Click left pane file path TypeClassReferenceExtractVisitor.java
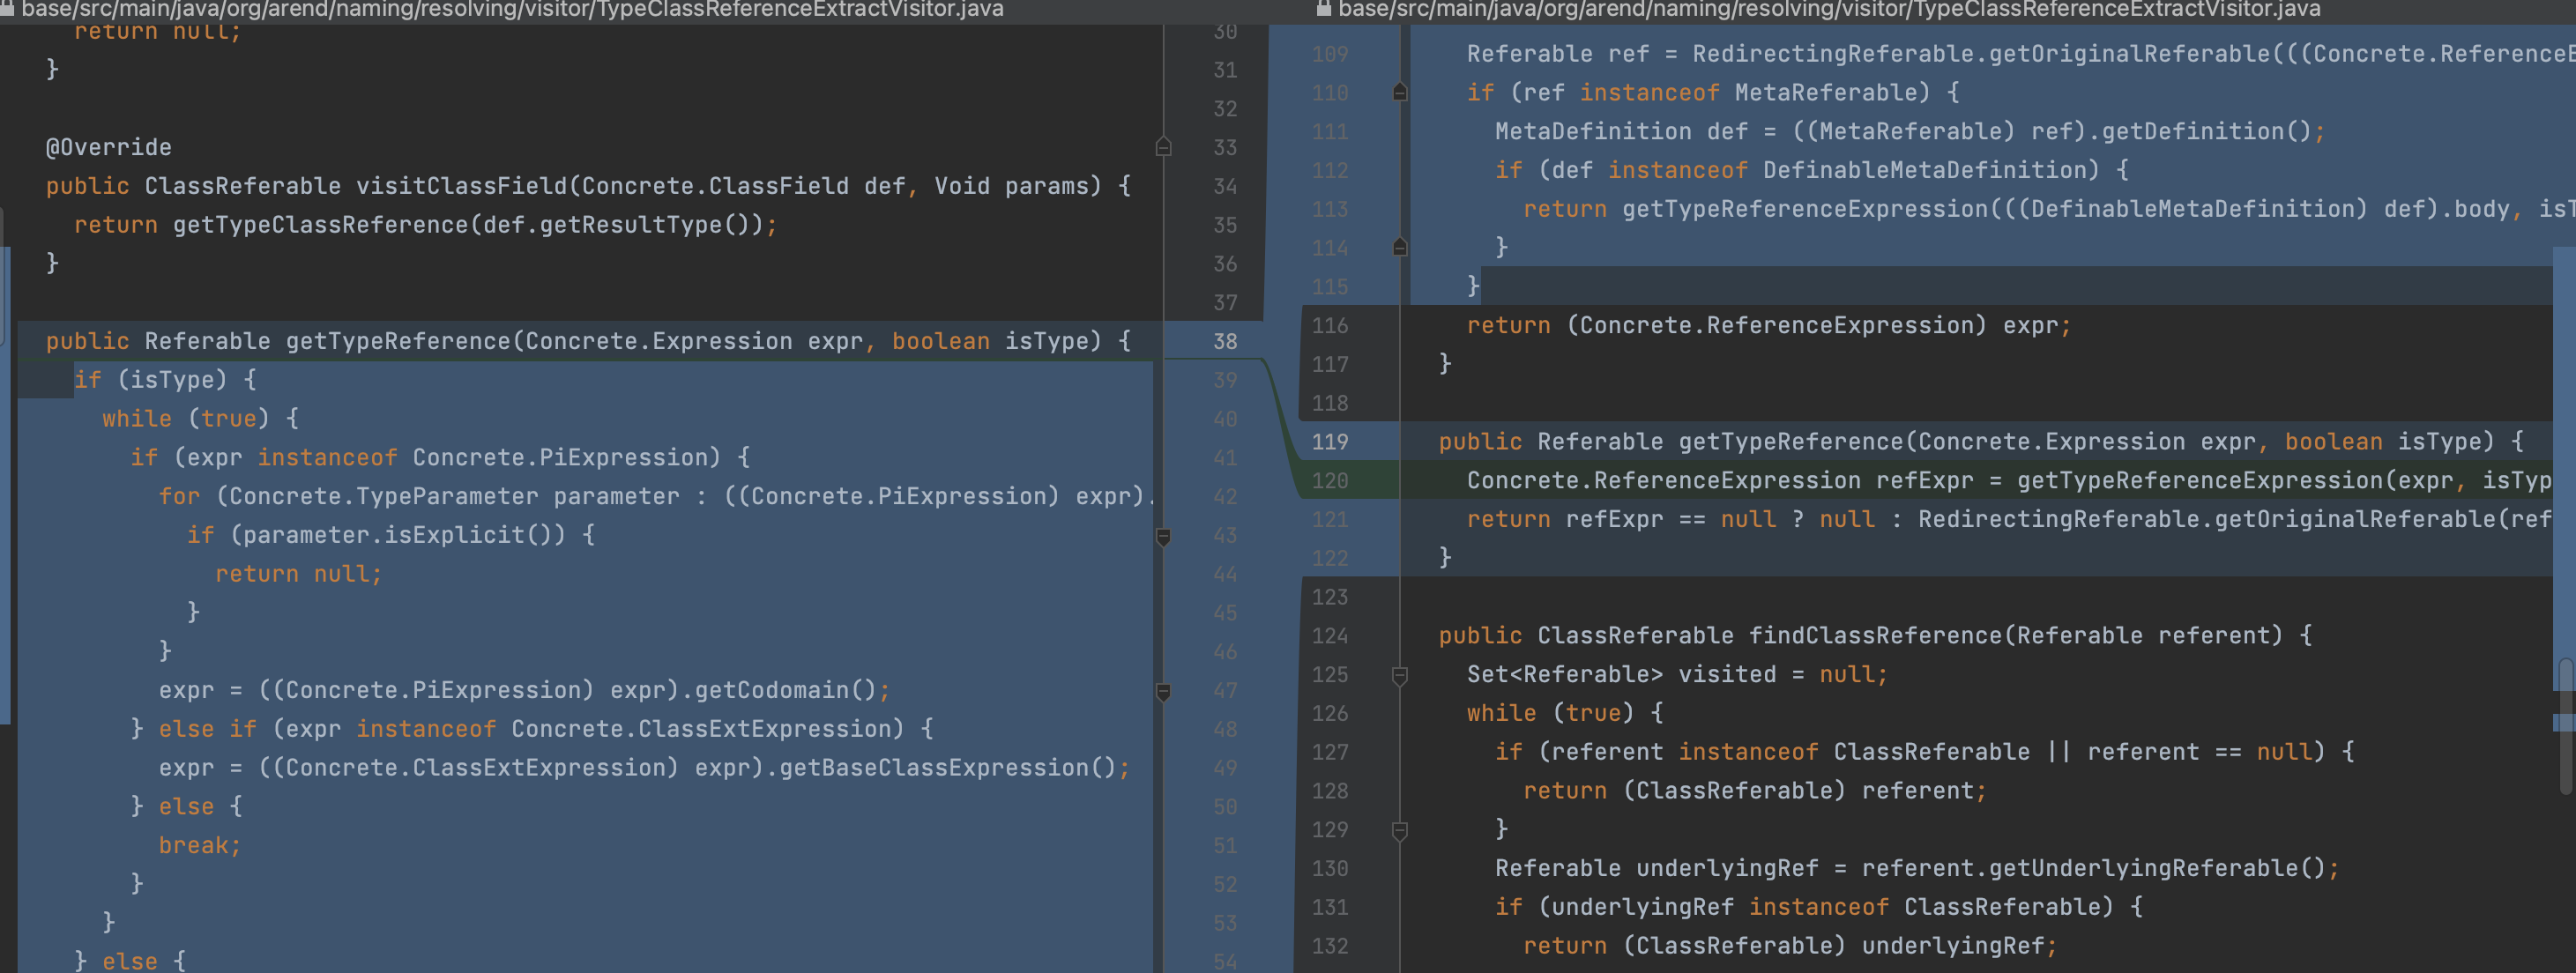Image resolution: width=2576 pixels, height=973 pixels. tap(512, 9)
